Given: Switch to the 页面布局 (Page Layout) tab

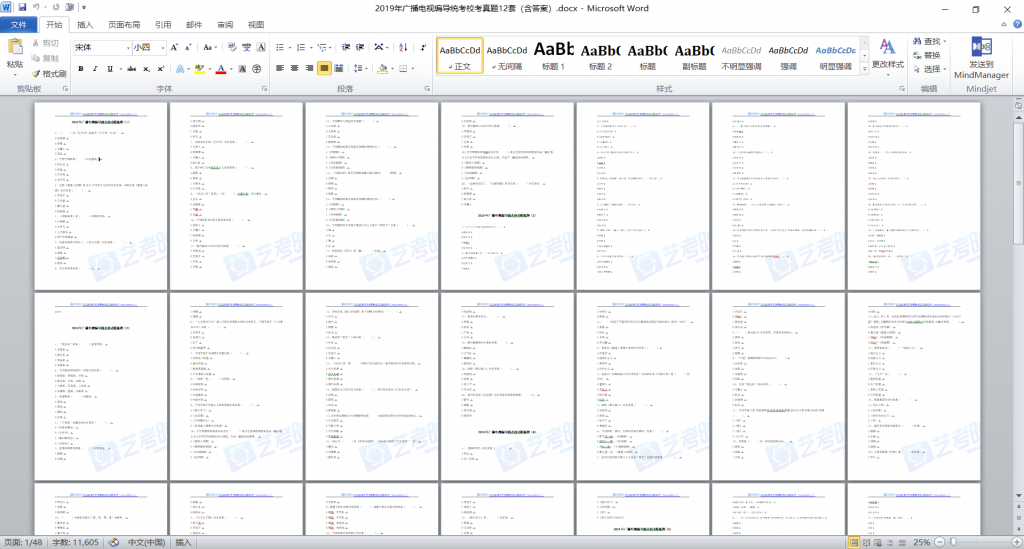Looking at the screenshot, I should click(x=124, y=24).
